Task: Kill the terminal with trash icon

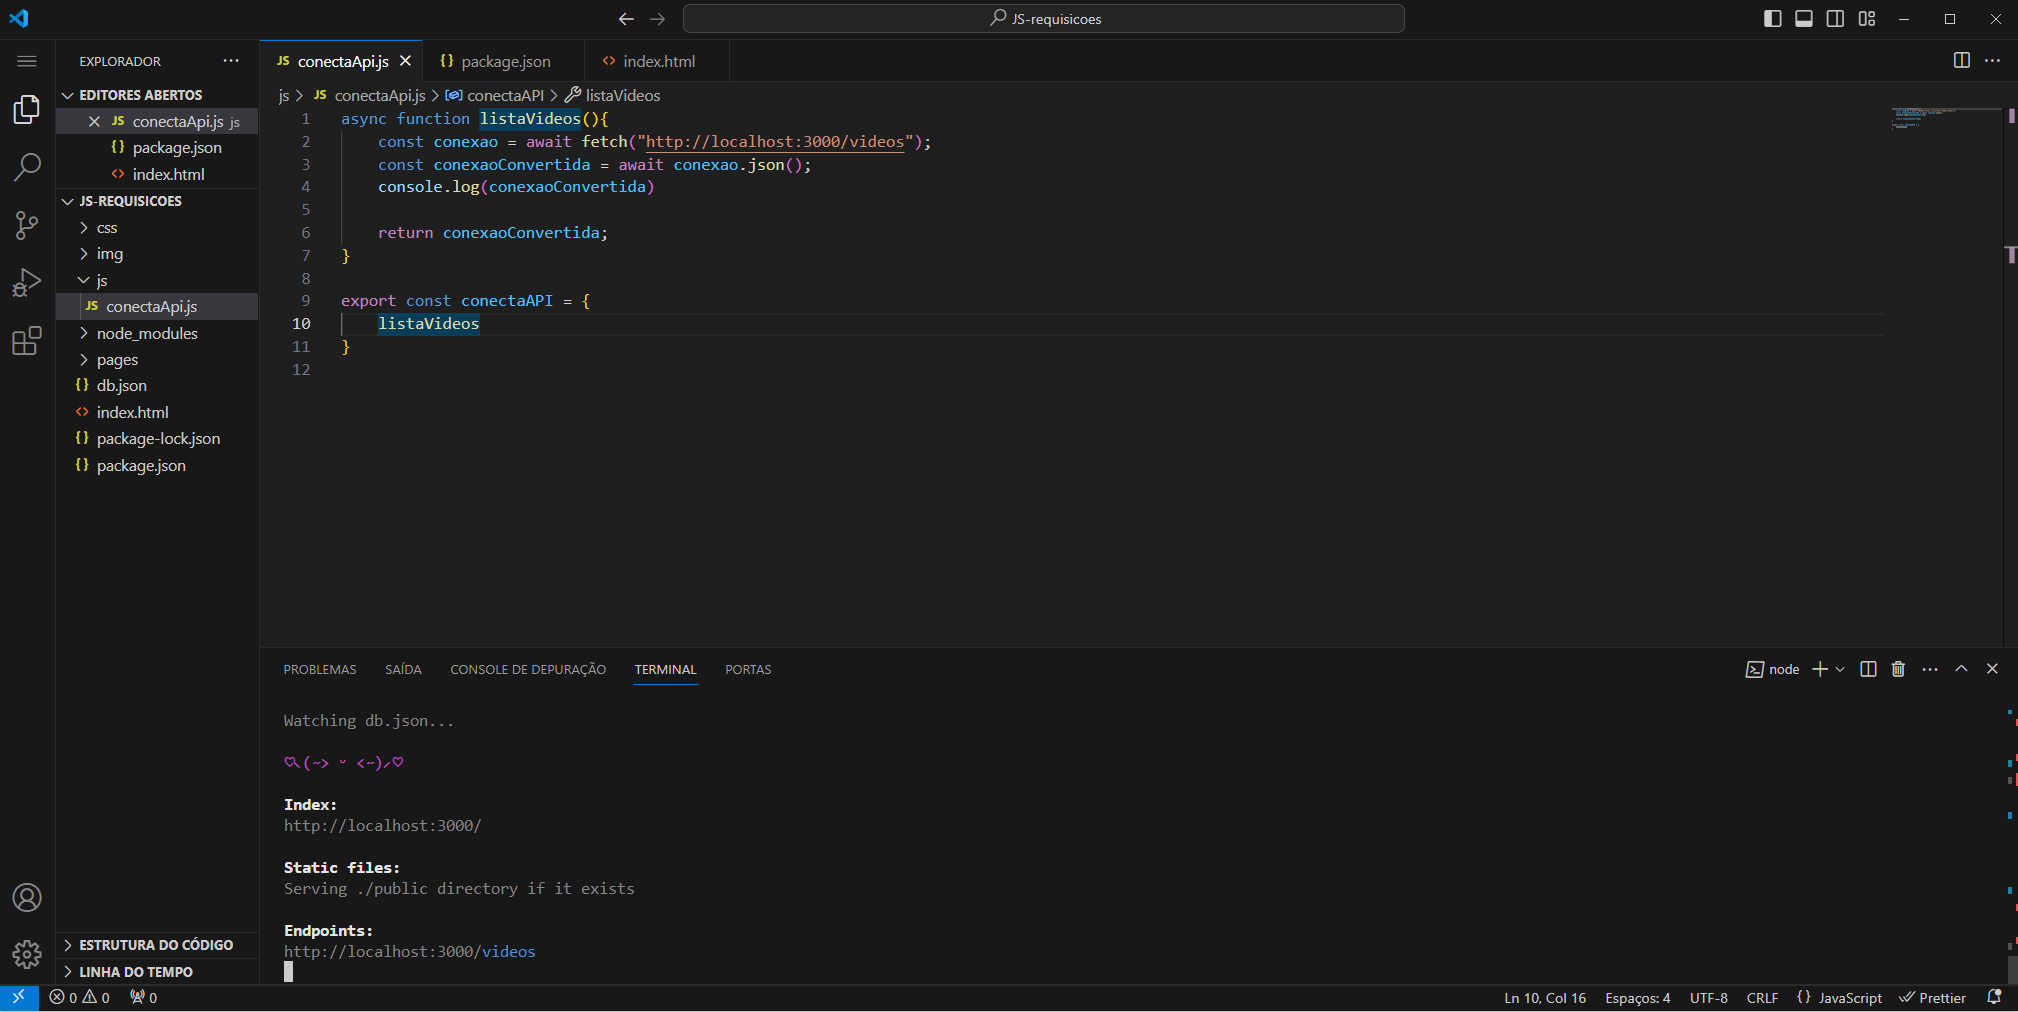Action: pos(1898,669)
